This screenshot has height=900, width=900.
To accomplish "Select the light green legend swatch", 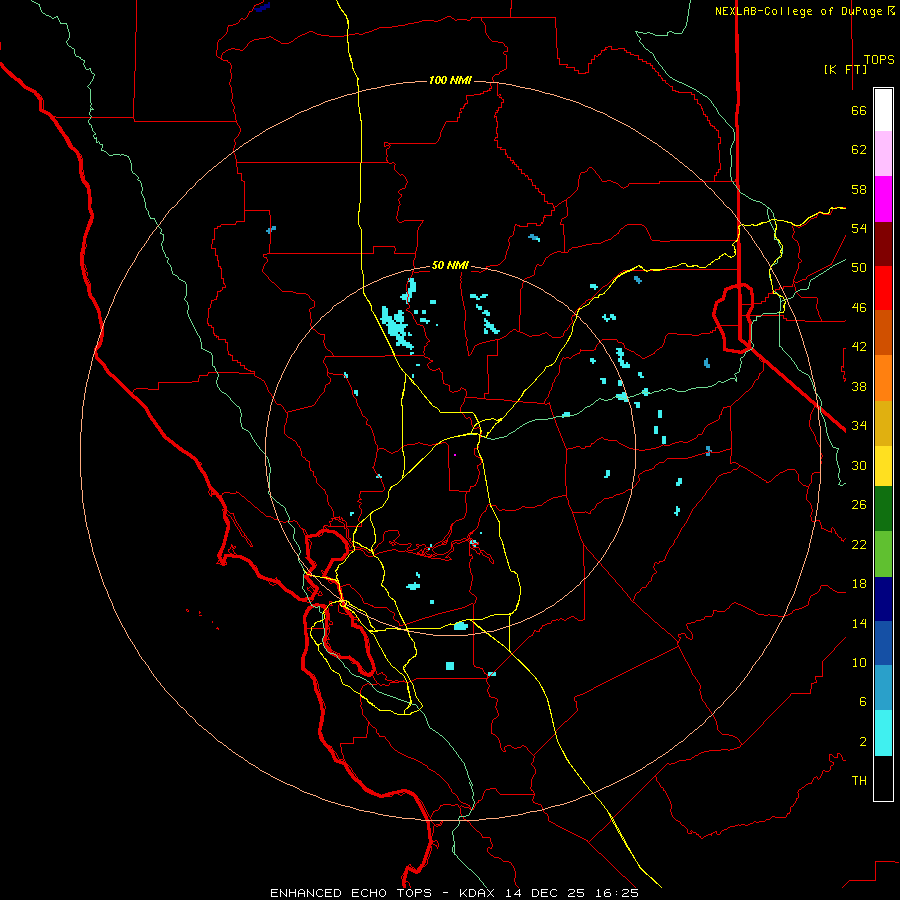I will click(x=883, y=554).
